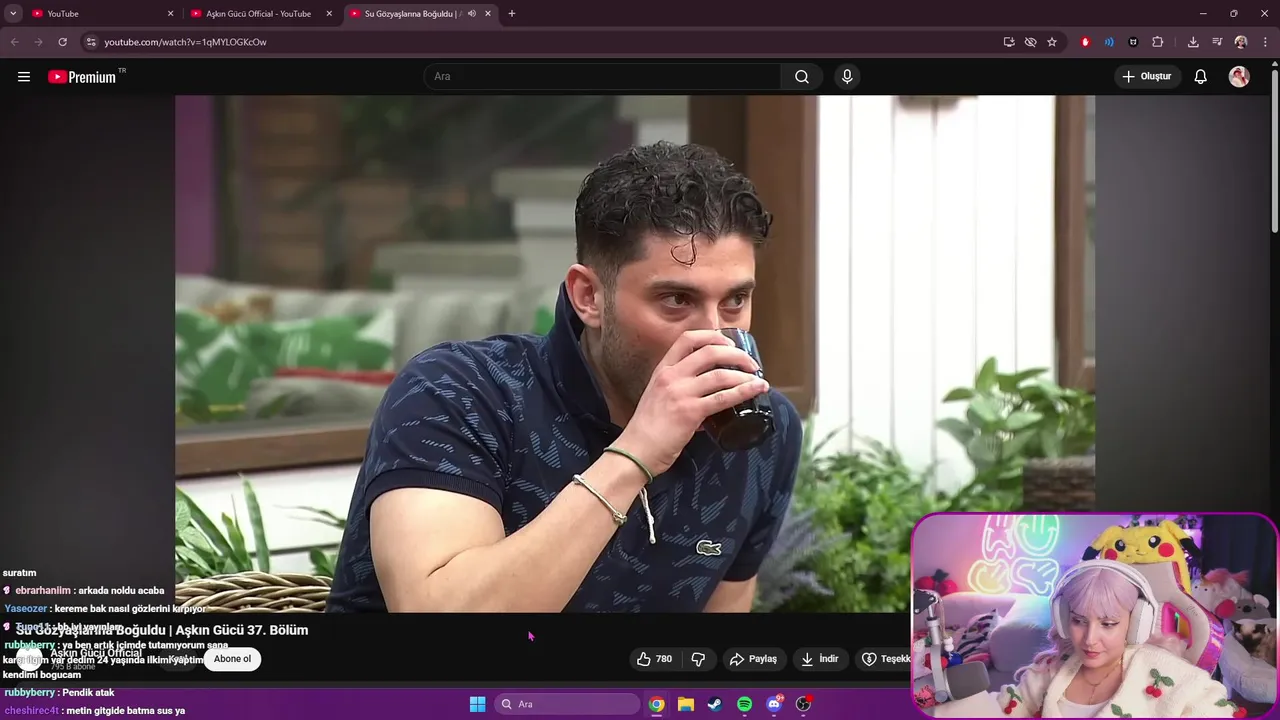
Task: Open the extensions puzzle menu
Action: pyautogui.click(x=1158, y=42)
